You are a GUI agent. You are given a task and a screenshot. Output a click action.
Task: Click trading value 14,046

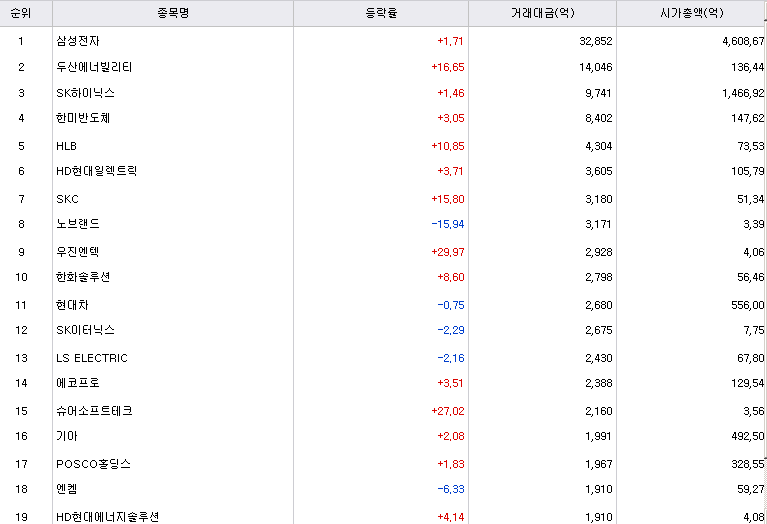tap(595, 67)
